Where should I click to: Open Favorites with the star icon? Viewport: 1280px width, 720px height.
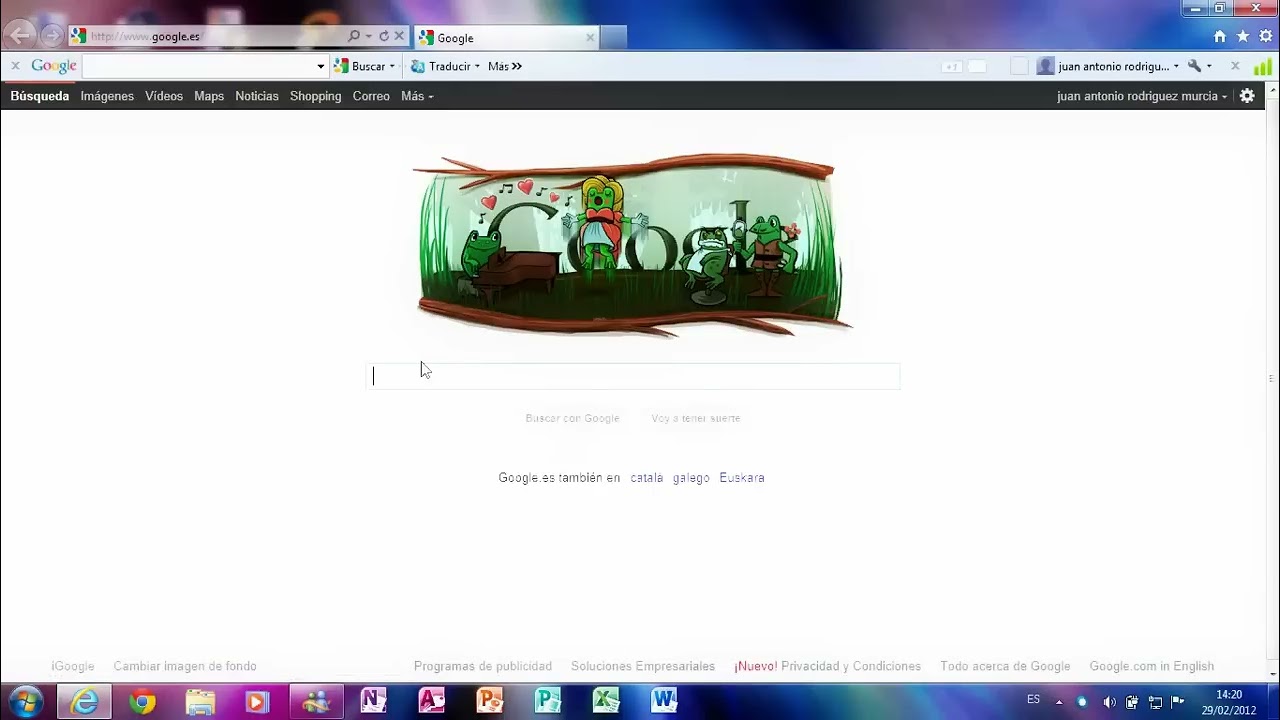tap(1243, 36)
